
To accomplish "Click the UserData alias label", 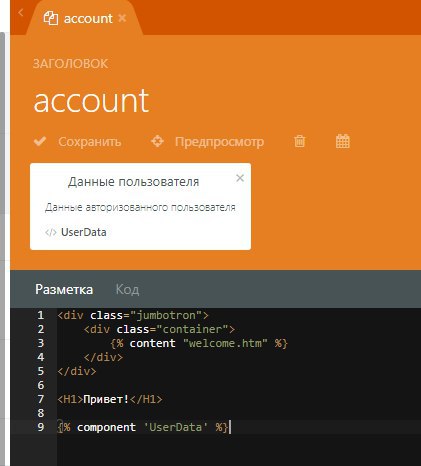I will pyautogui.click(x=84, y=232).
